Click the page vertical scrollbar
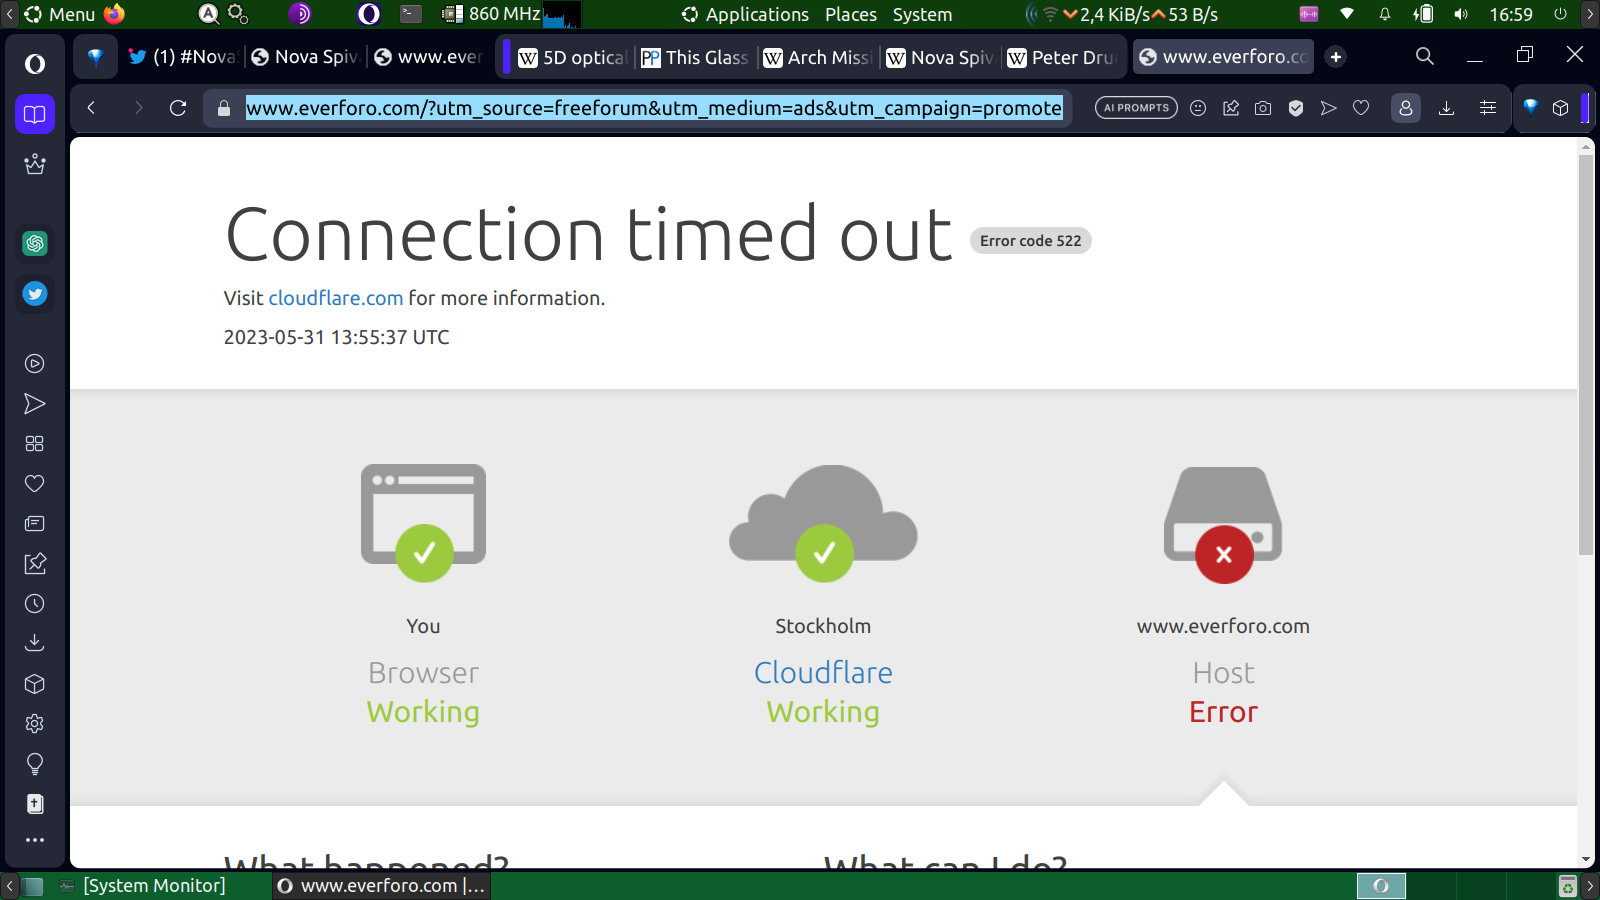This screenshot has height=900, width=1600. click(x=1586, y=355)
